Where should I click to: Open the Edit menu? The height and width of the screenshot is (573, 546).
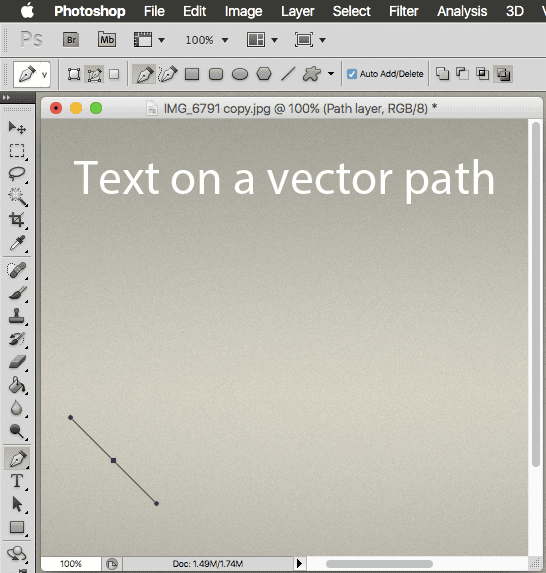tap(194, 11)
